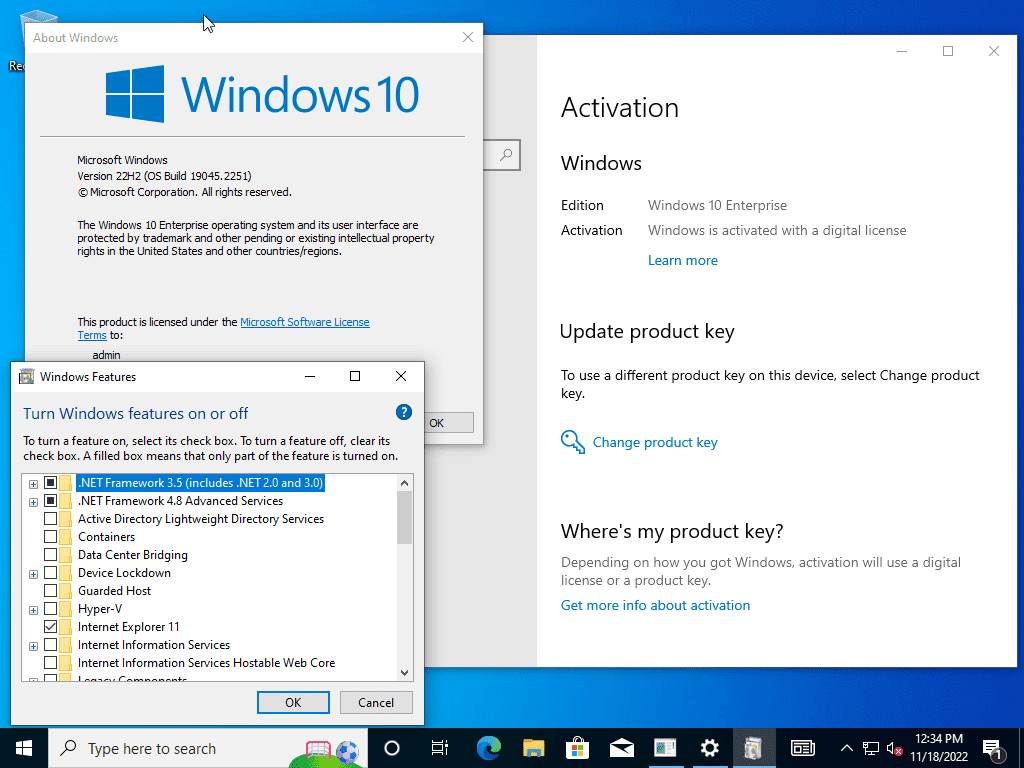The image size is (1024, 768).
Task: Click the Learn more activation link
Action: point(682,260)
